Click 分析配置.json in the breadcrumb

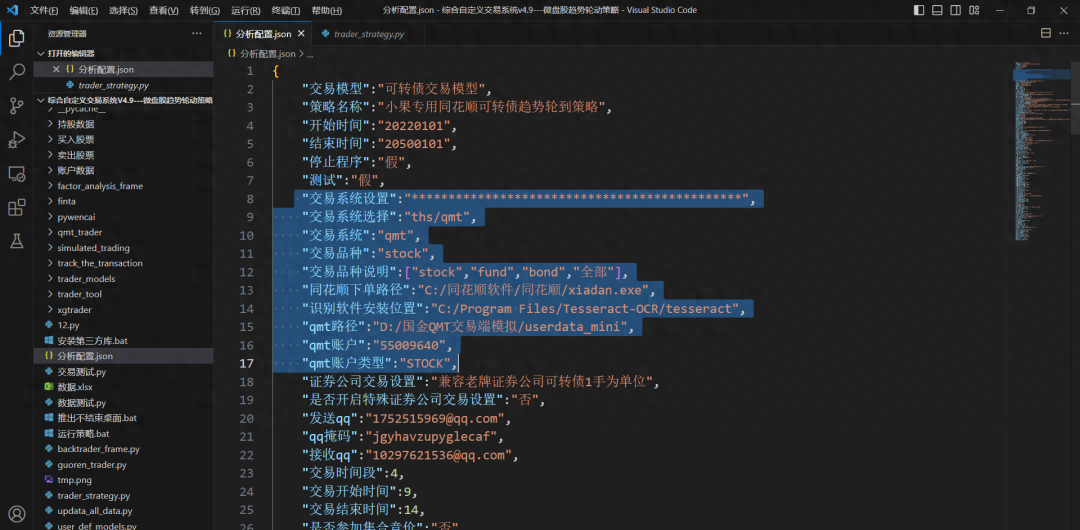tap(266, 53)
